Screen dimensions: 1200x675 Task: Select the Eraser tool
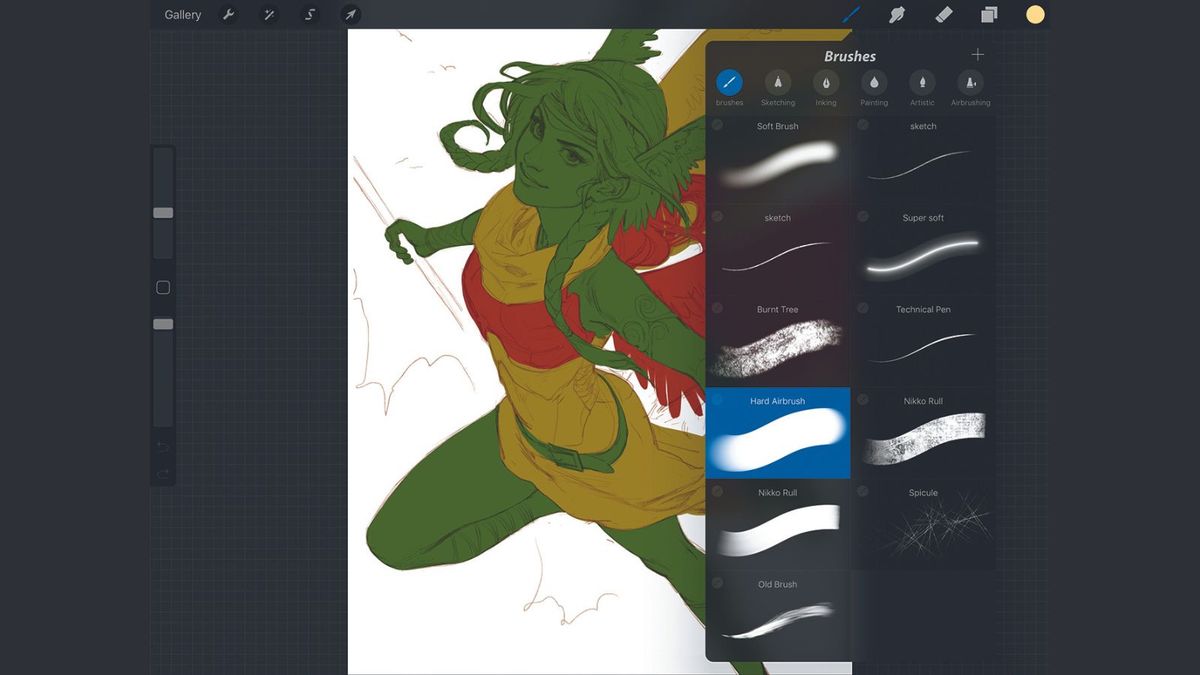pyautogui.click(x=943, y=14)
